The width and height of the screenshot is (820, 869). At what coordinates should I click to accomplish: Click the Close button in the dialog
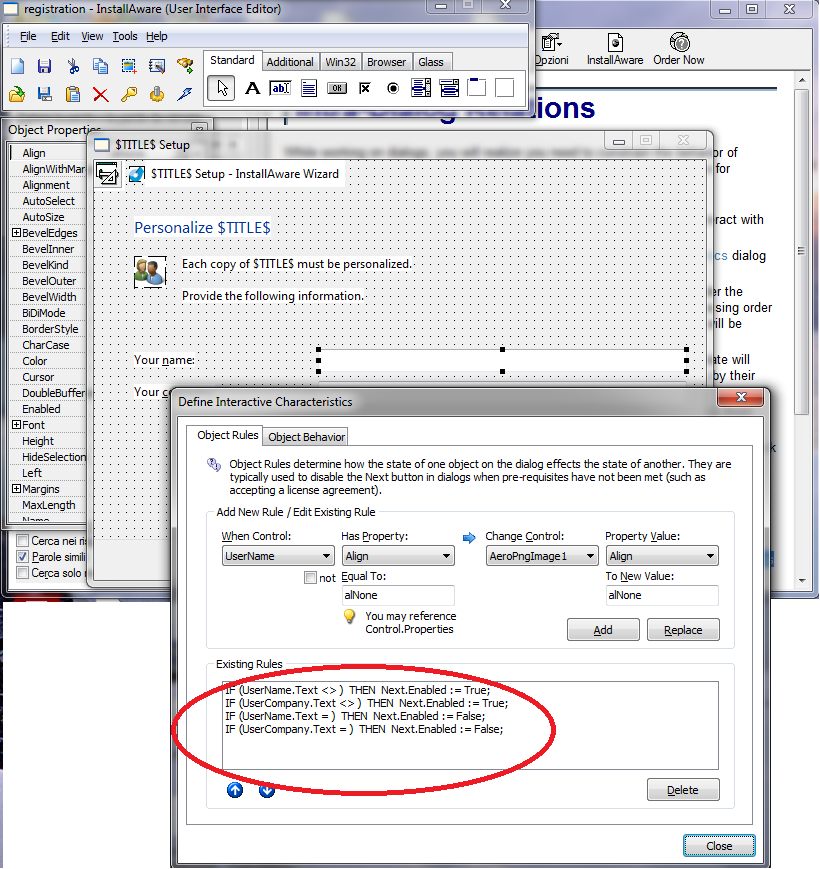pyautogui.click(x=719, y=846)
